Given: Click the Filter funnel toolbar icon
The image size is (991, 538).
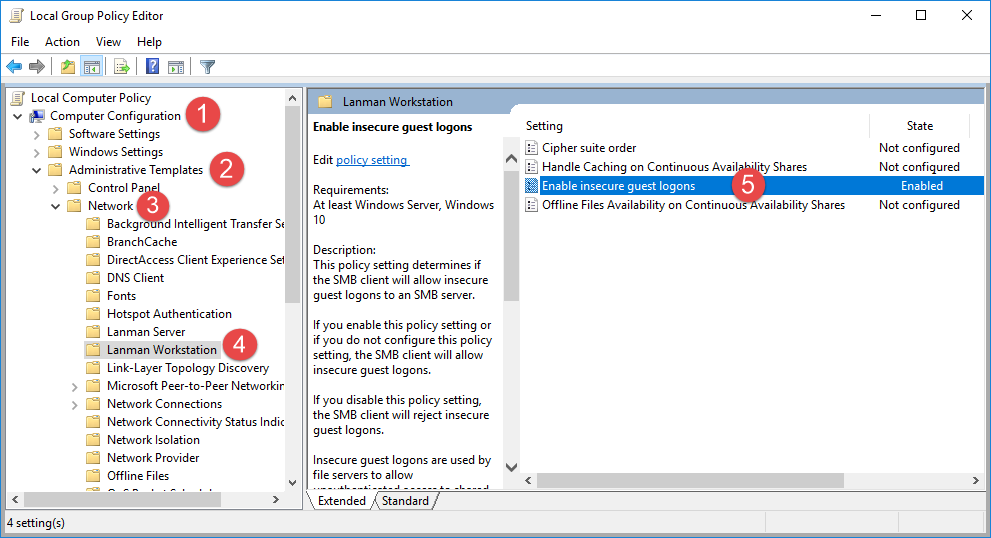Looking at the screenshot, I should click(207, 66).
